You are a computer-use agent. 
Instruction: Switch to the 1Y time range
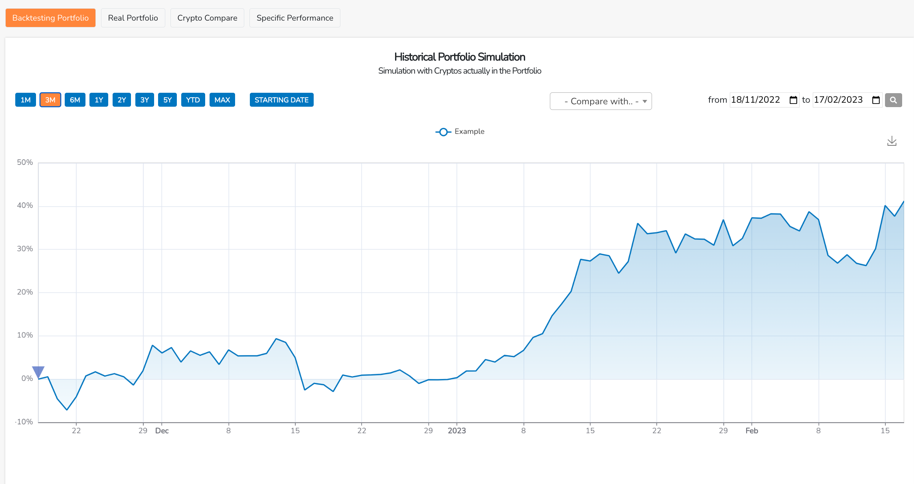tap(98, 100)
